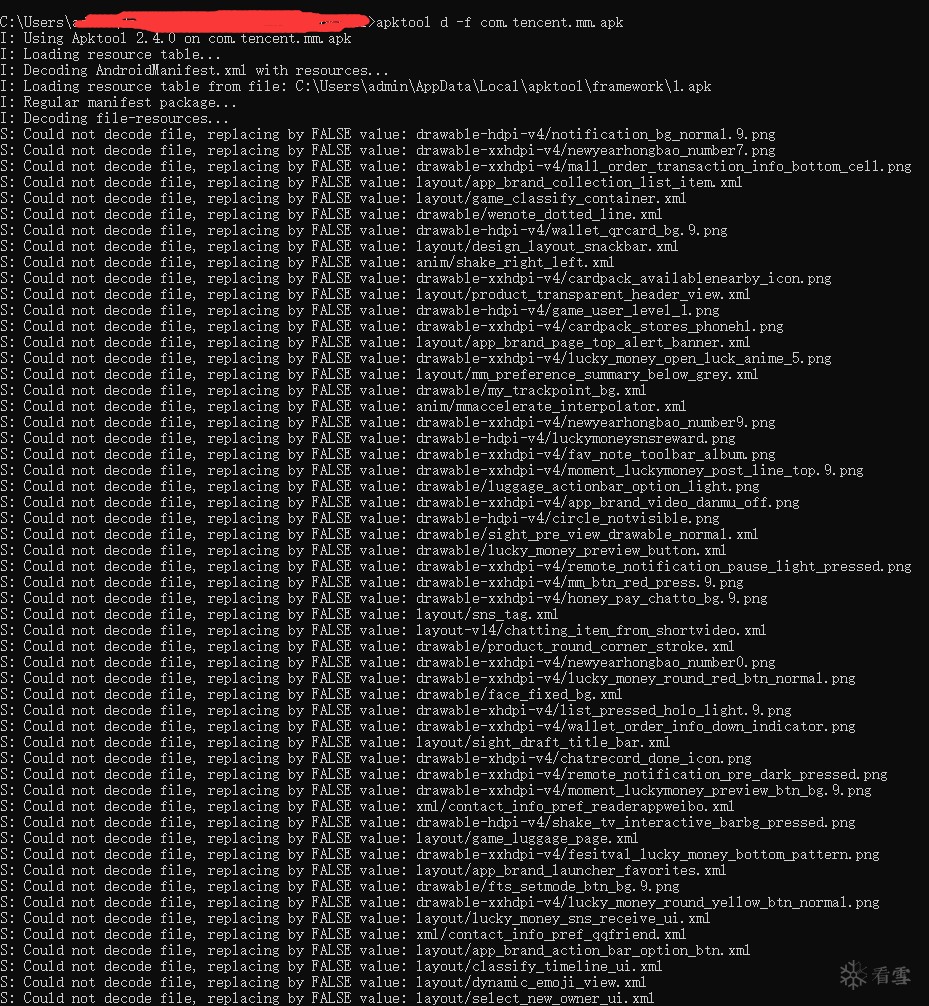This screenshot has width=929, height=1006.
Task: Click the red redacted username bar
Action: click(220, 19)
